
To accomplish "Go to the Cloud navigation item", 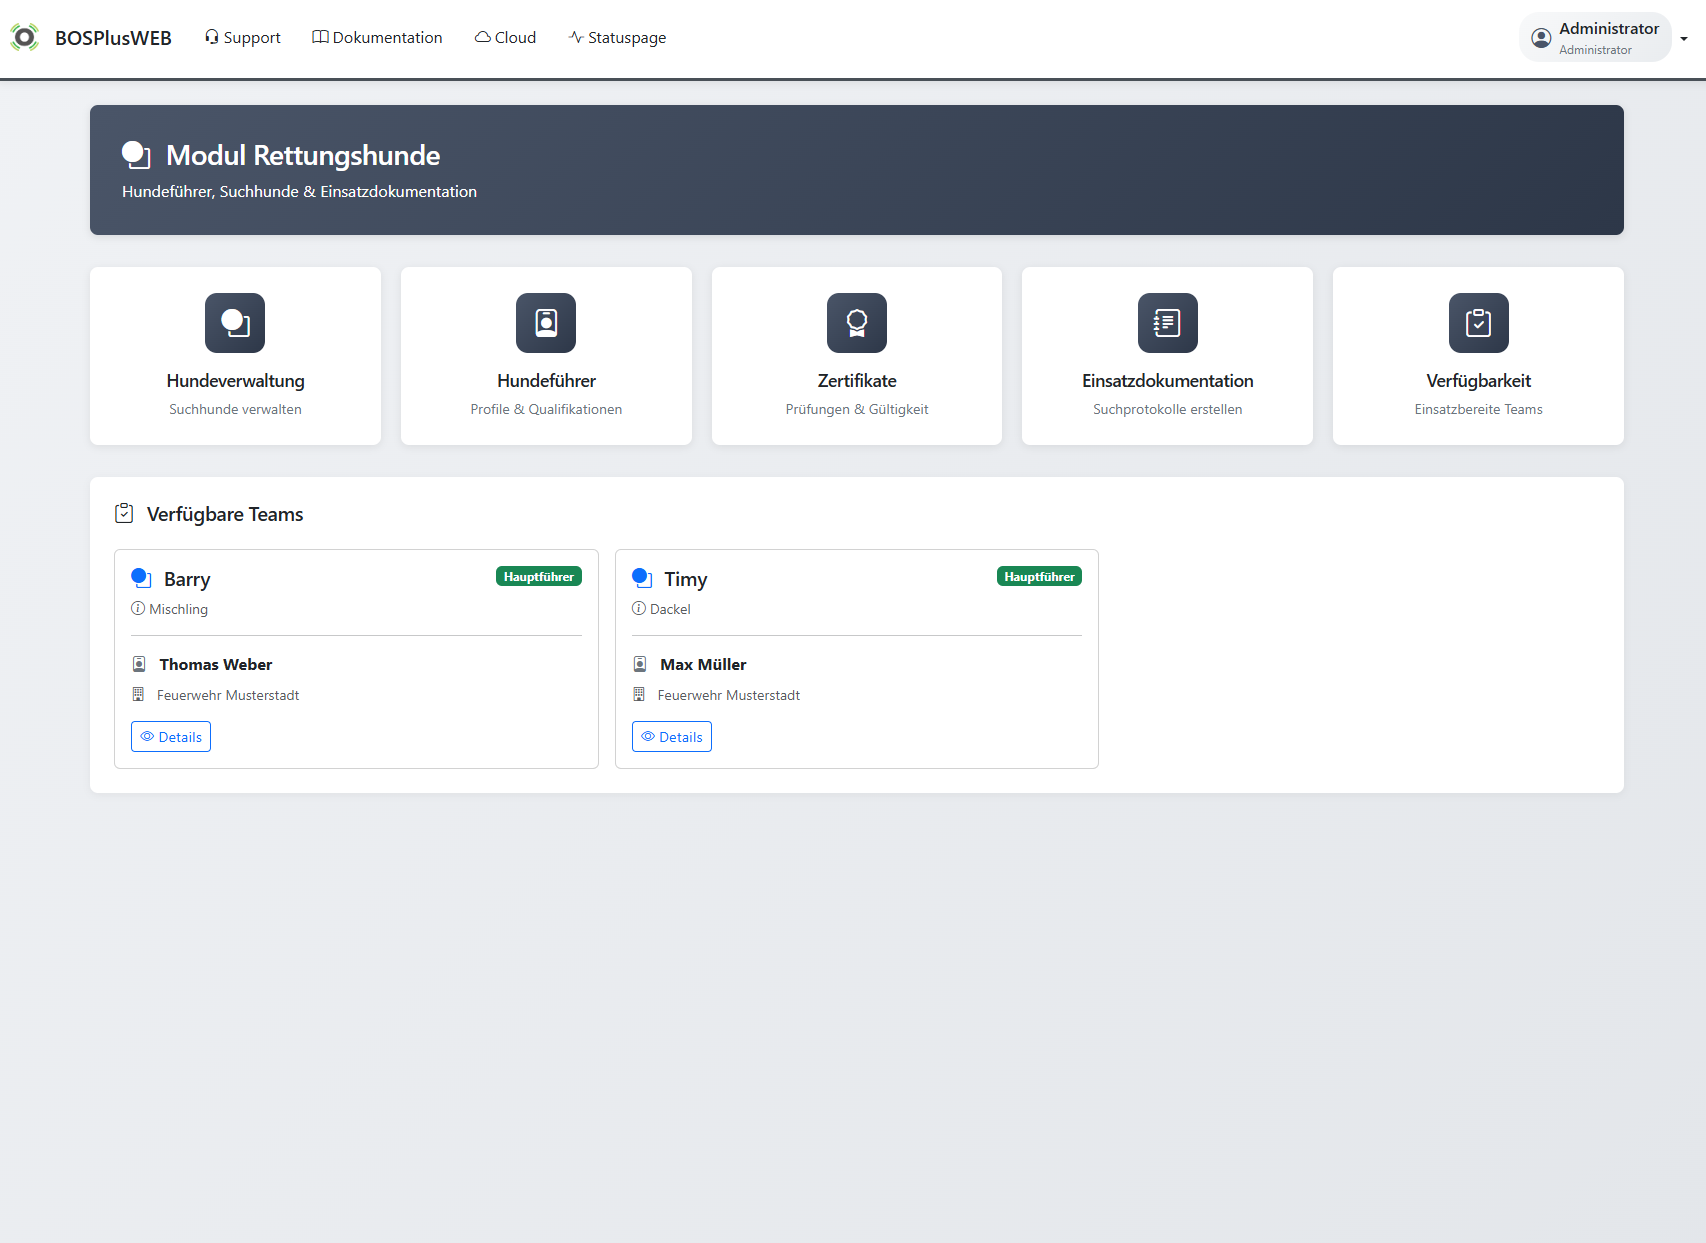I will [505, 38].
